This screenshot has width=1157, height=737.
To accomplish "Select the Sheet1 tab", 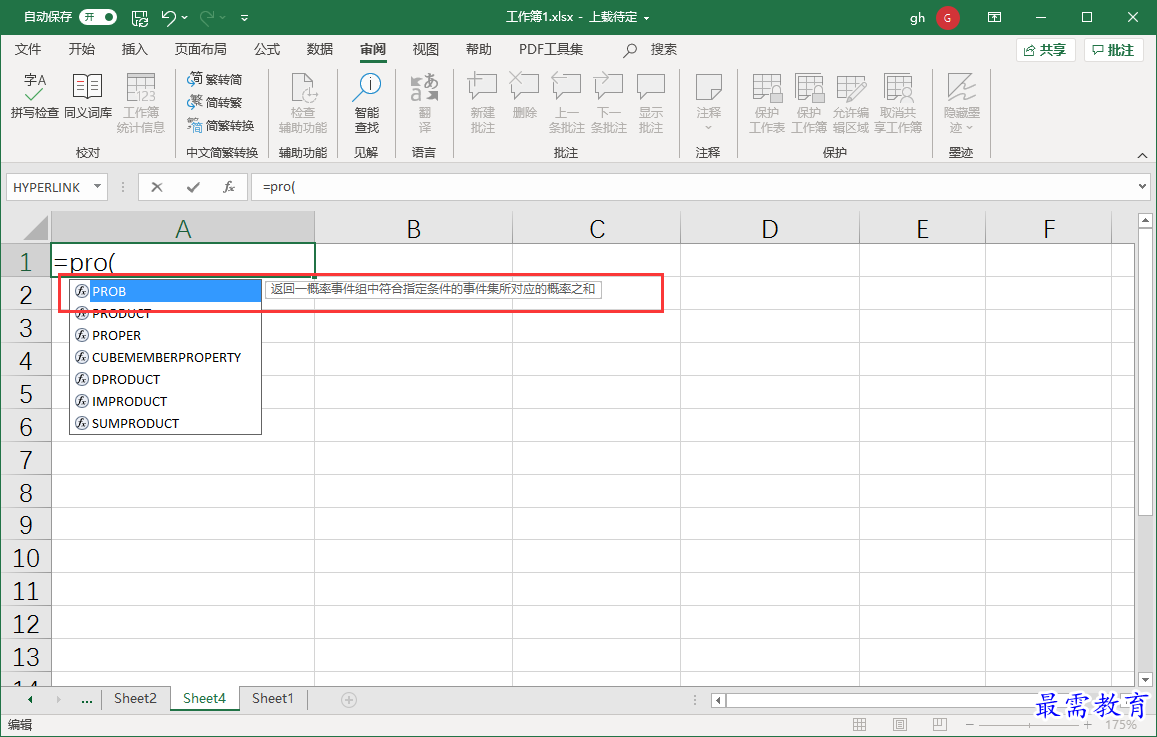I will 272,699.
